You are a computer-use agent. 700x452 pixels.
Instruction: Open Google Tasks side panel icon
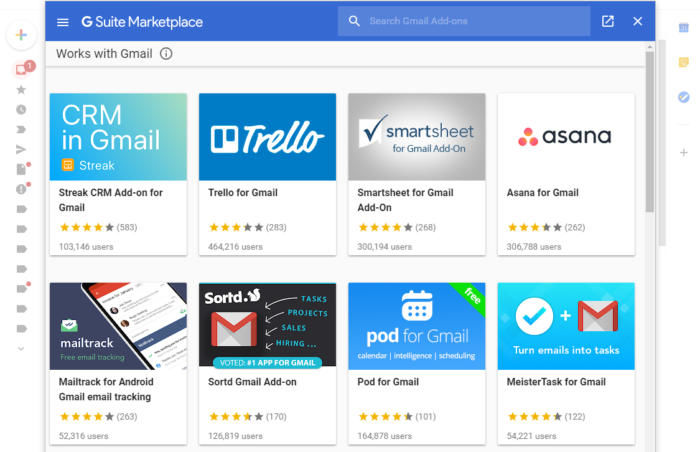(683, 97)
